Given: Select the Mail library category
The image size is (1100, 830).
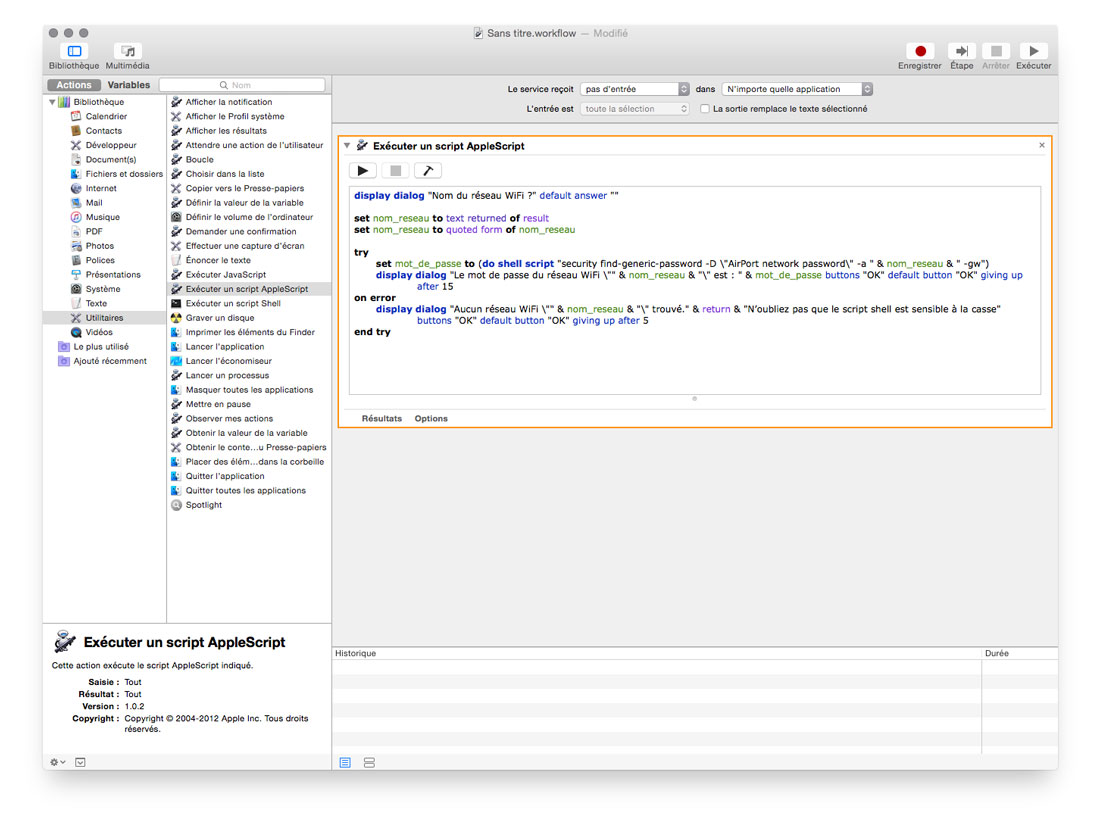Looking at the screenshot, I should pos(94,203).
